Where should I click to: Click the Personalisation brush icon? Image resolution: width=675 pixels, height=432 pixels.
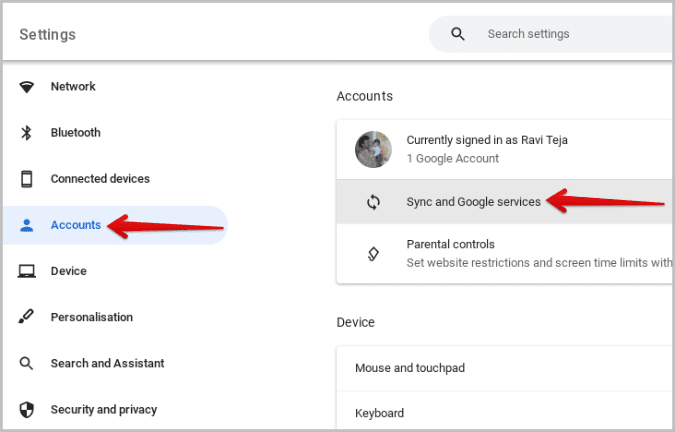(x=26, y=317)
